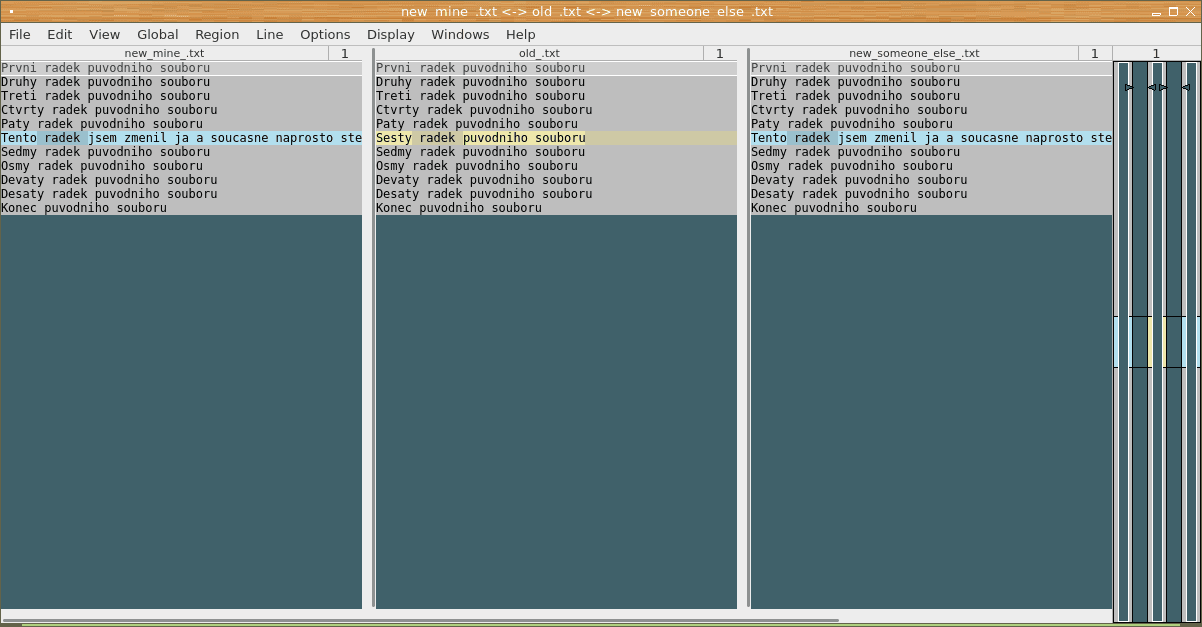Select changed 'Tento radek' line in new_mine_.txt pane

point(181,138)
